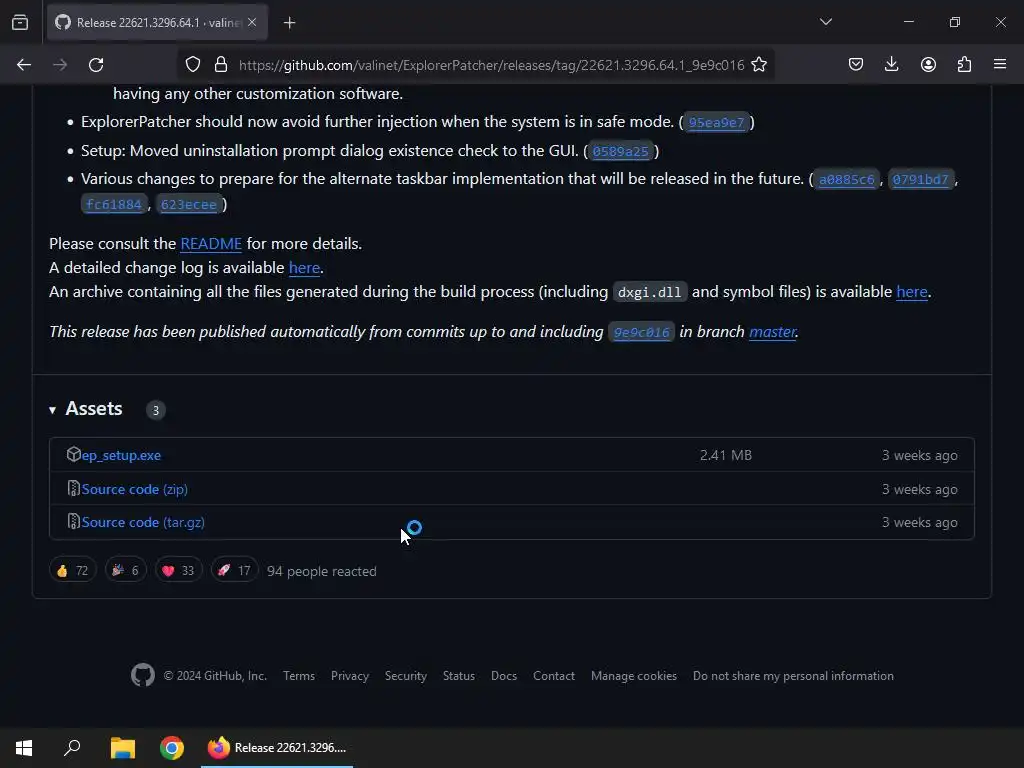Open commit 95ea9e7 link
The width and height of the screenshot is (1024, 768).
click(x=716, y=122)
